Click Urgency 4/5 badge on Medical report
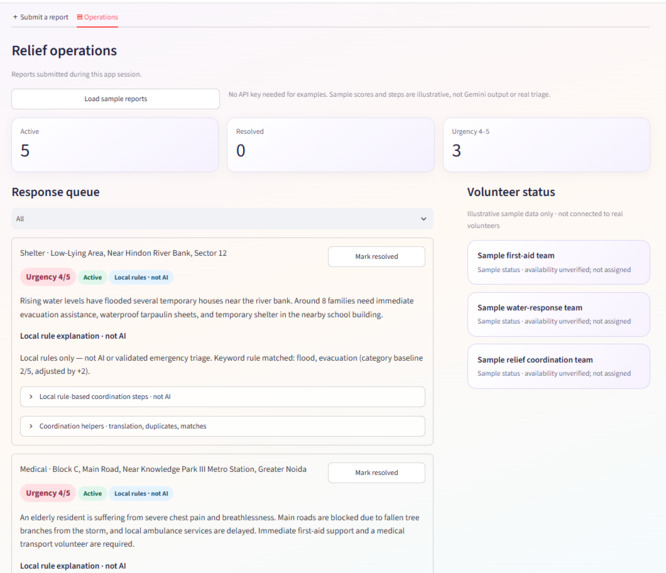Viewport: 666px width, 573px height. coord(48,493)
